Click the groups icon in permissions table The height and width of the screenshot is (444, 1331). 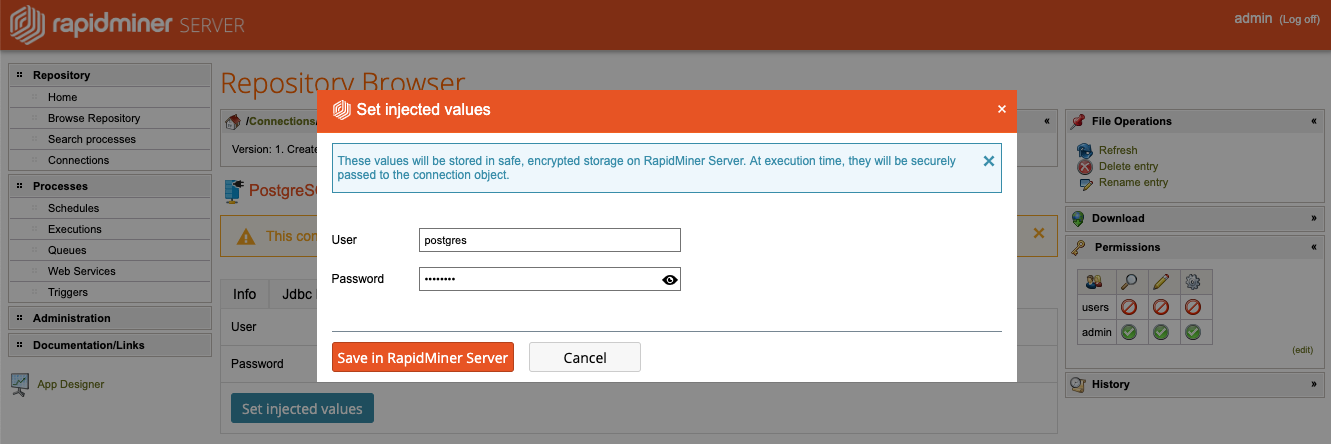1095,282
